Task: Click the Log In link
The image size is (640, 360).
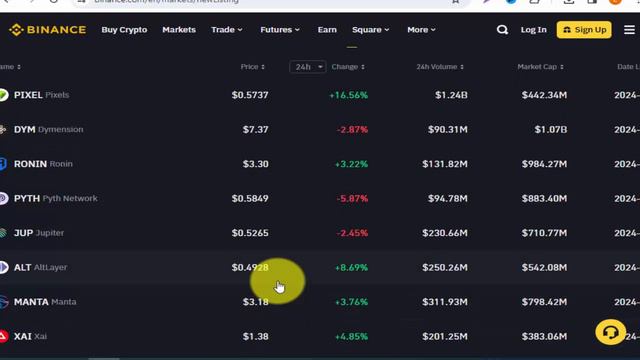Action: pos(533,30)
